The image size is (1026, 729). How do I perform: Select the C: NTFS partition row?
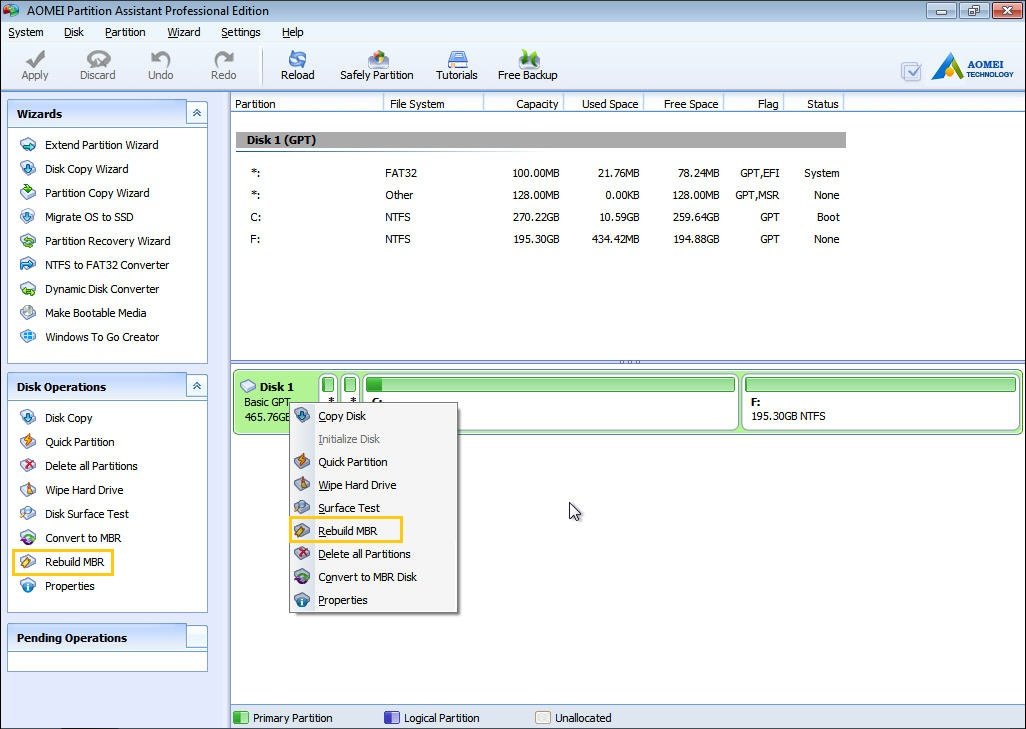540,217
